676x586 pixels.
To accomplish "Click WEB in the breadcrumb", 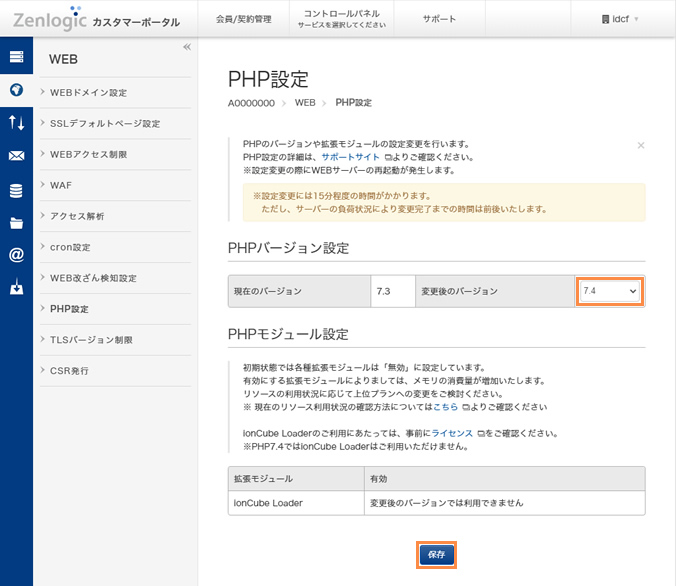I will click(x=305, y=103).
